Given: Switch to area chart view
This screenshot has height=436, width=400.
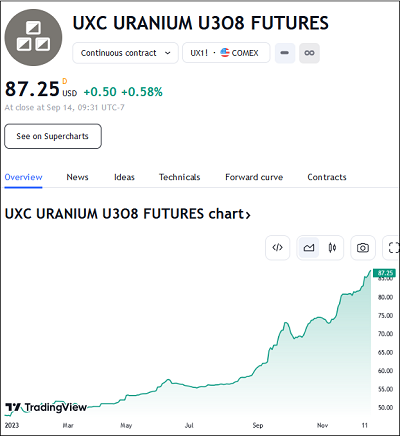Looking at the screenshot, I should click(309, 248).
